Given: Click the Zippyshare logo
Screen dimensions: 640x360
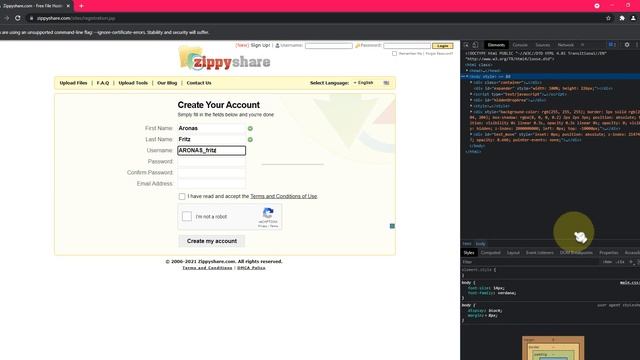Looking at the screenshot, I should tap(224, 59).
